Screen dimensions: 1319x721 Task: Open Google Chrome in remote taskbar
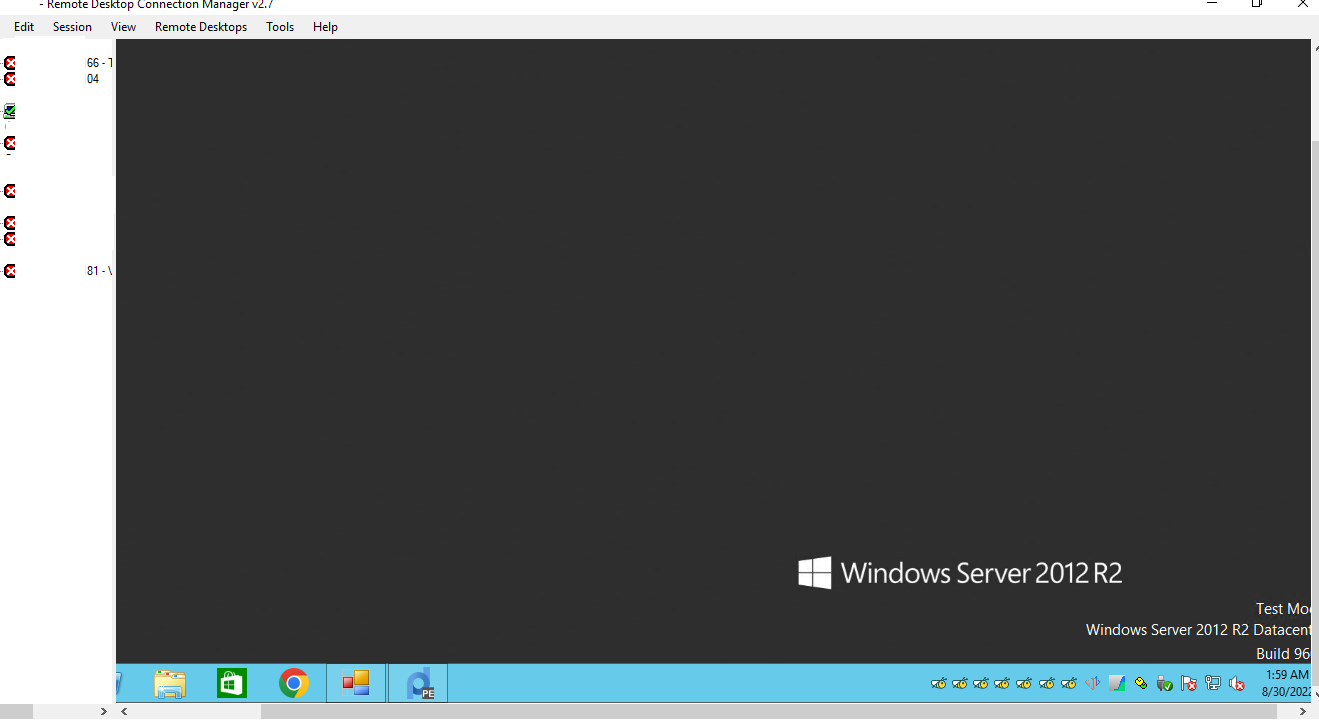(x=294, y=683)
